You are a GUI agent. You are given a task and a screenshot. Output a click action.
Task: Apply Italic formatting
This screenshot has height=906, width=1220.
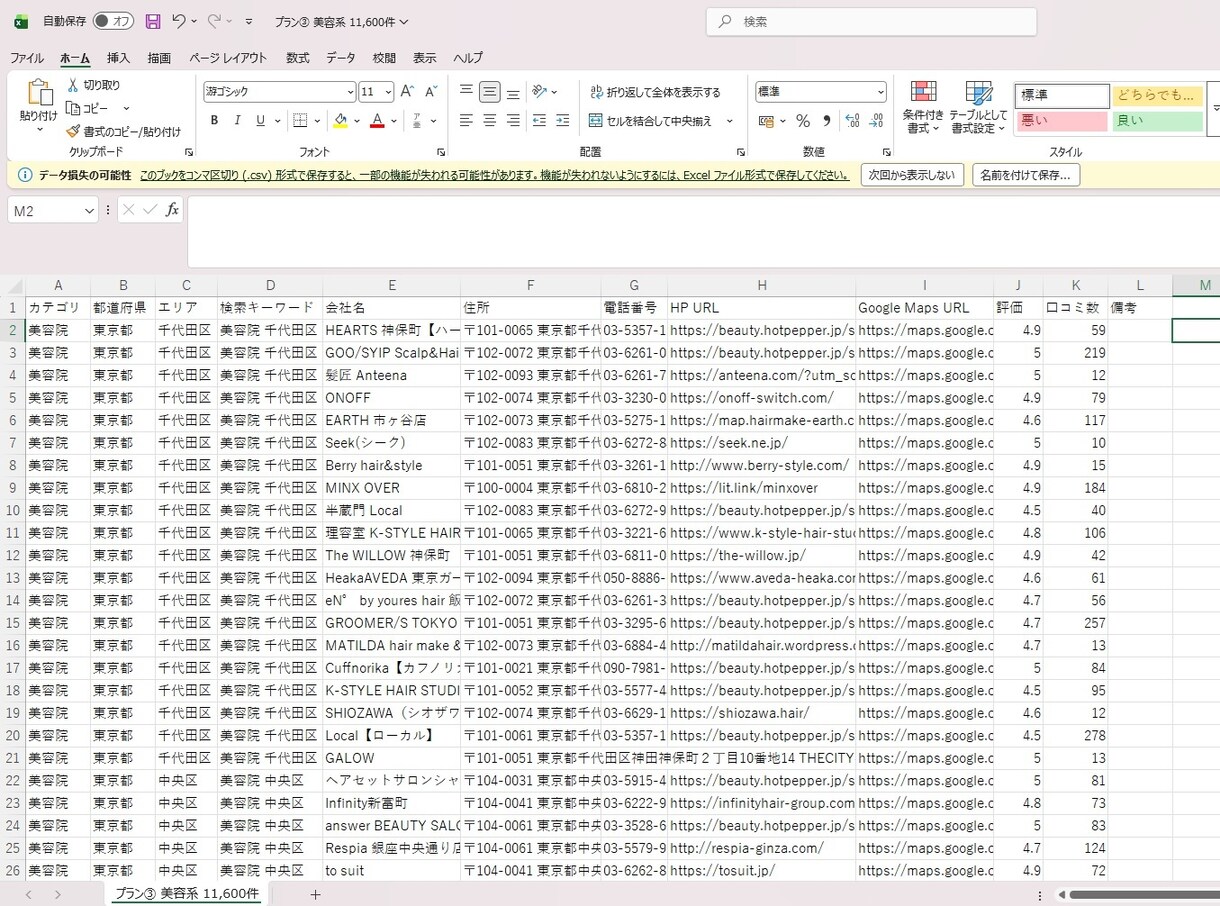point(237,121)
